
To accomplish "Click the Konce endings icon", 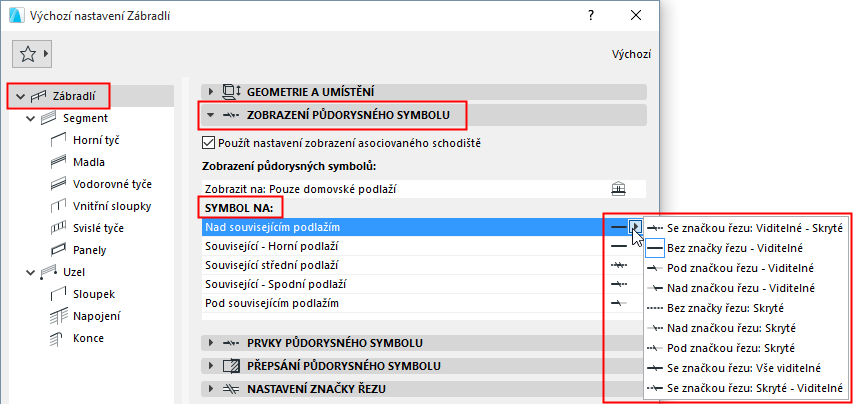I will click(58, 338).
